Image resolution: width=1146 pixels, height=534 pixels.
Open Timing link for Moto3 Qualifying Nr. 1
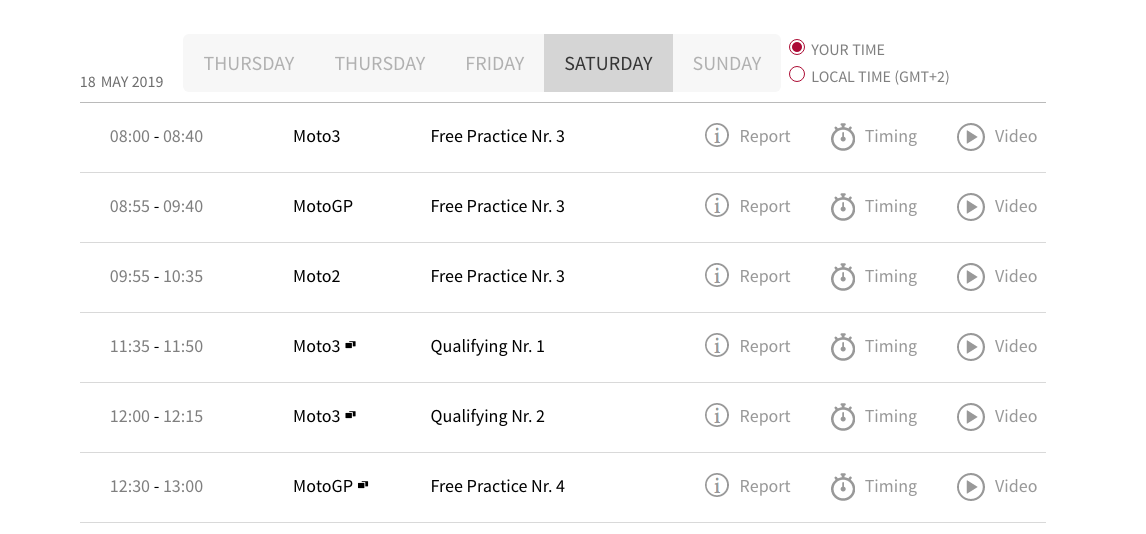[x=890, y=346]
